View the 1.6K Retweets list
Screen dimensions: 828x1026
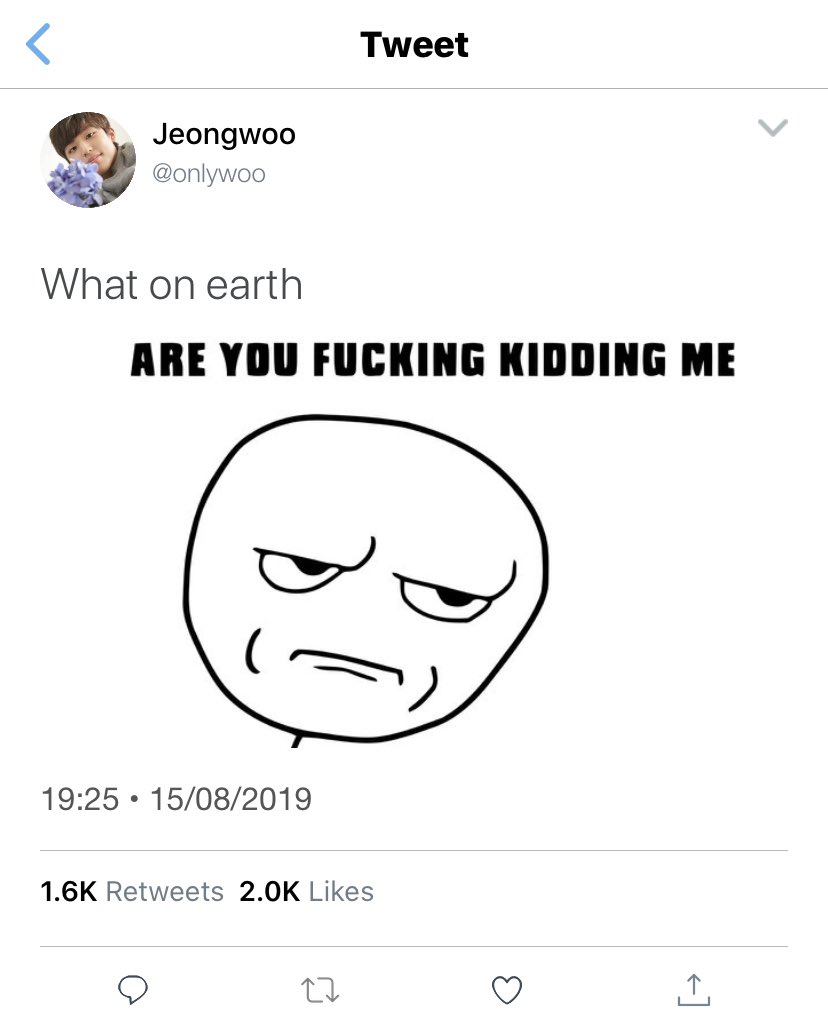pyautogui.click(x=132, y=891)
